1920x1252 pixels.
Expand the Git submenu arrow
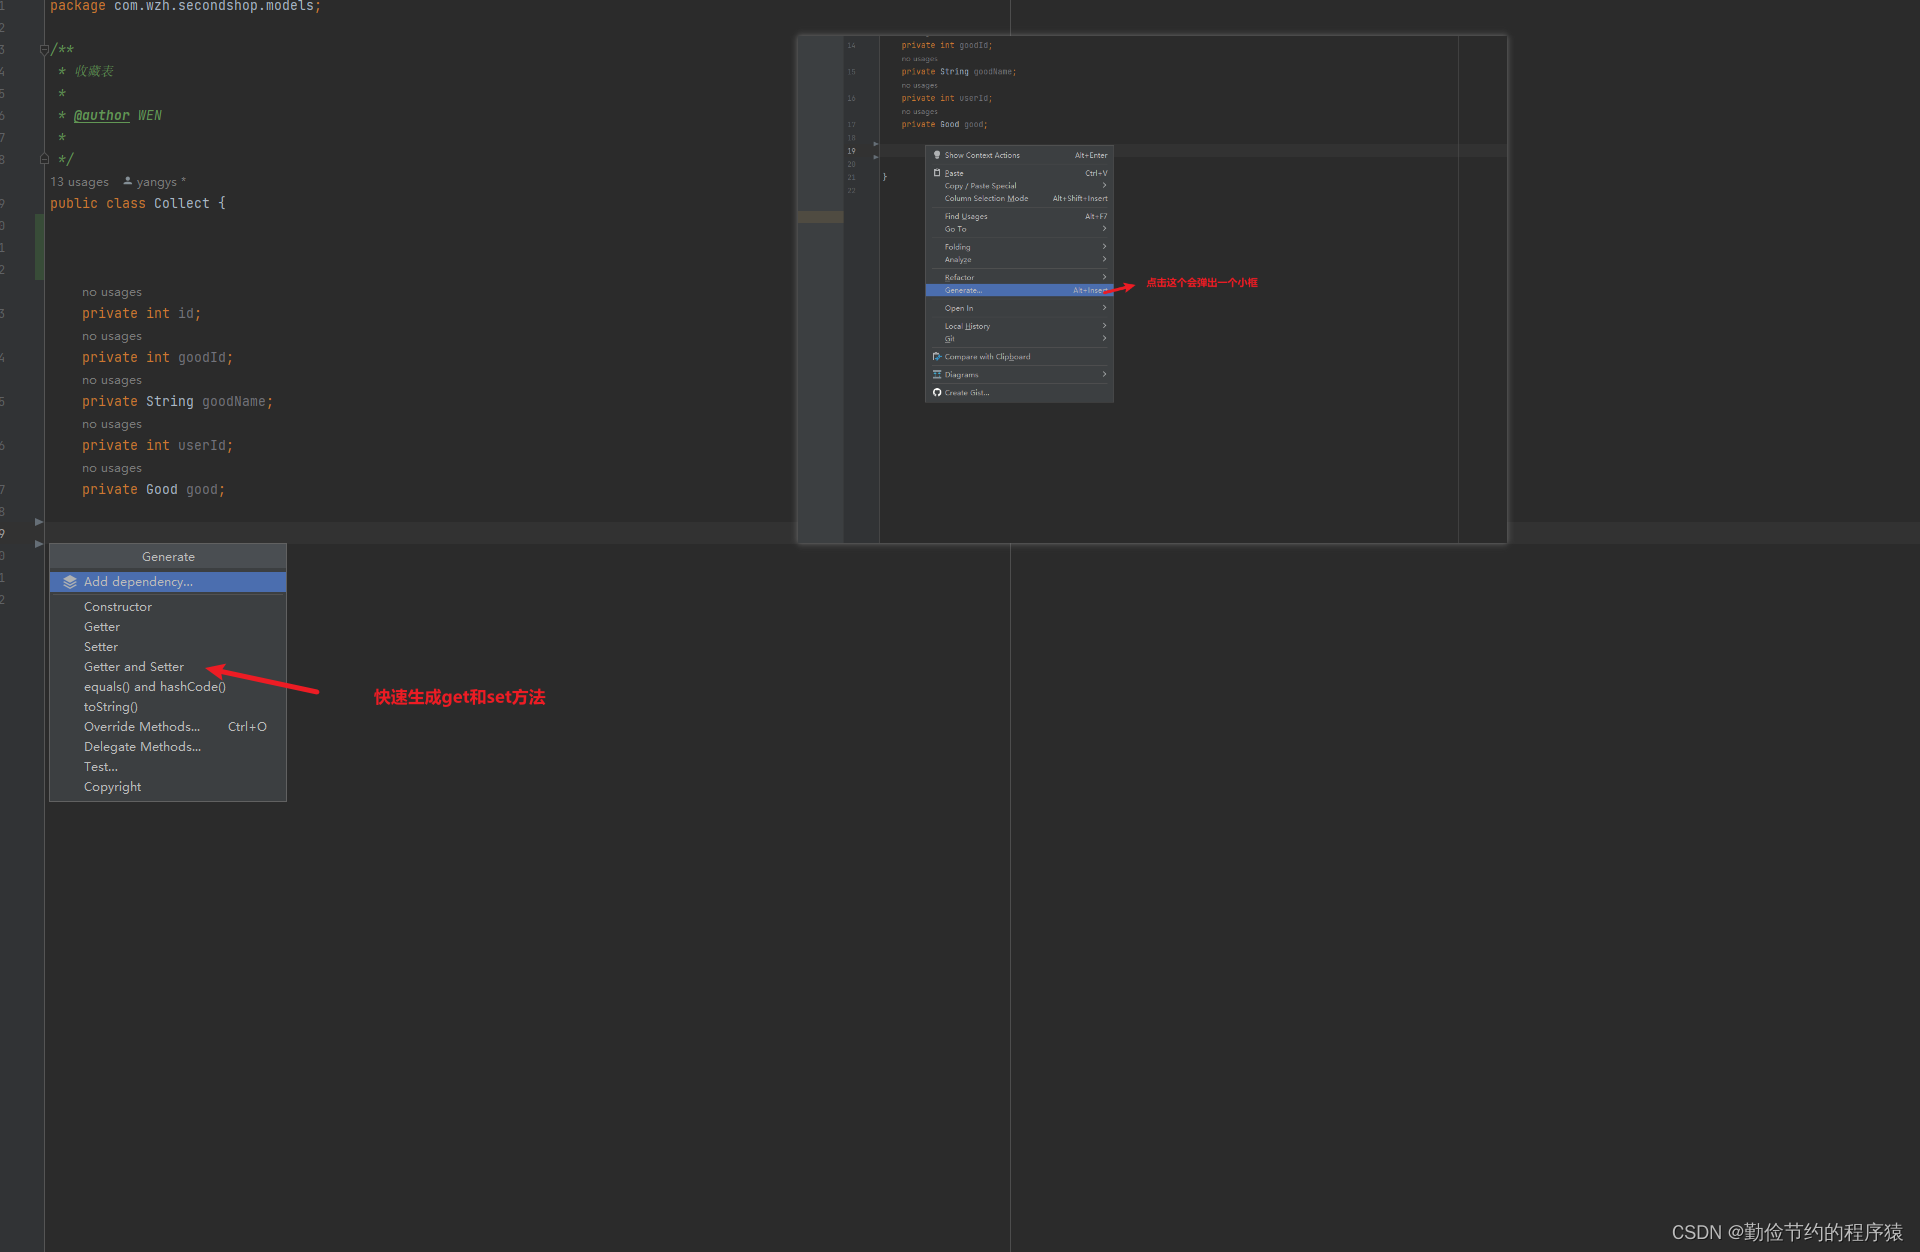(1104, 339)
